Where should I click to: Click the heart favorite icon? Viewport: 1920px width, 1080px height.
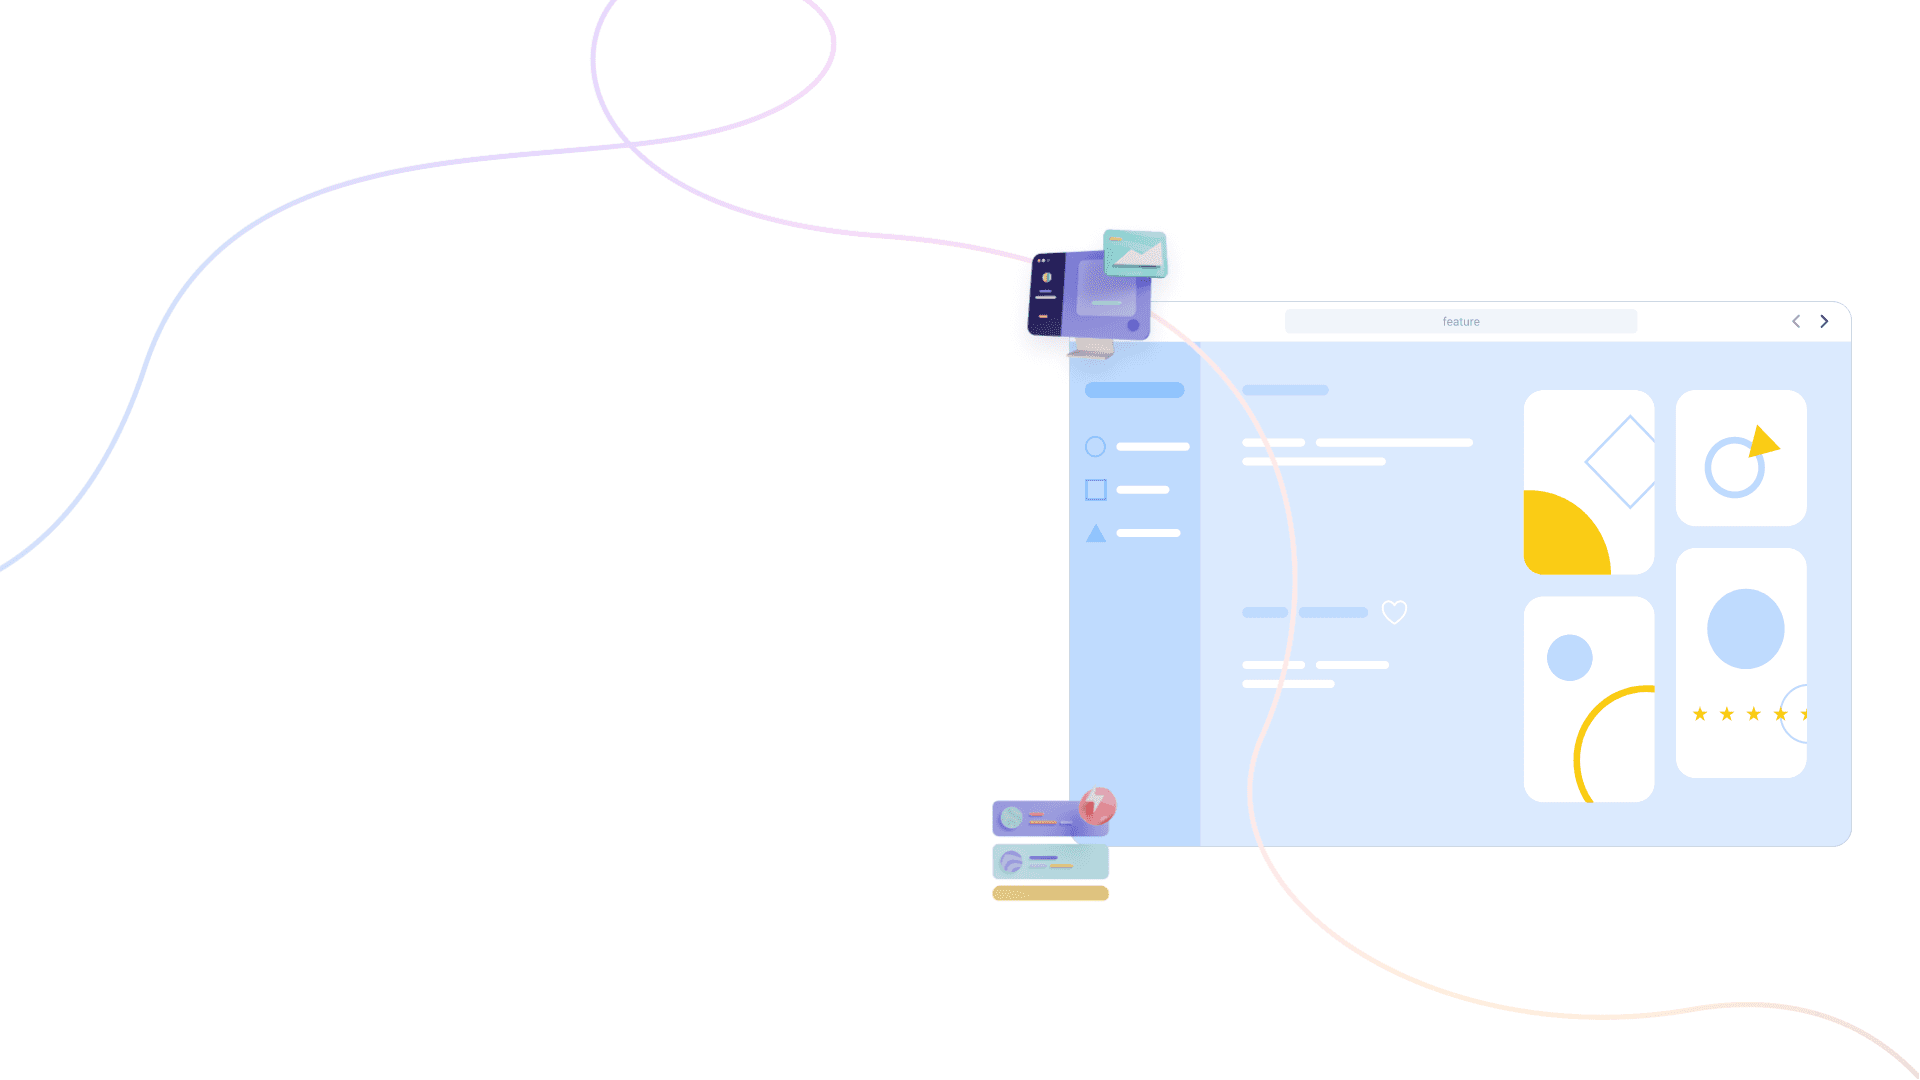click(x=1394, y=612)
